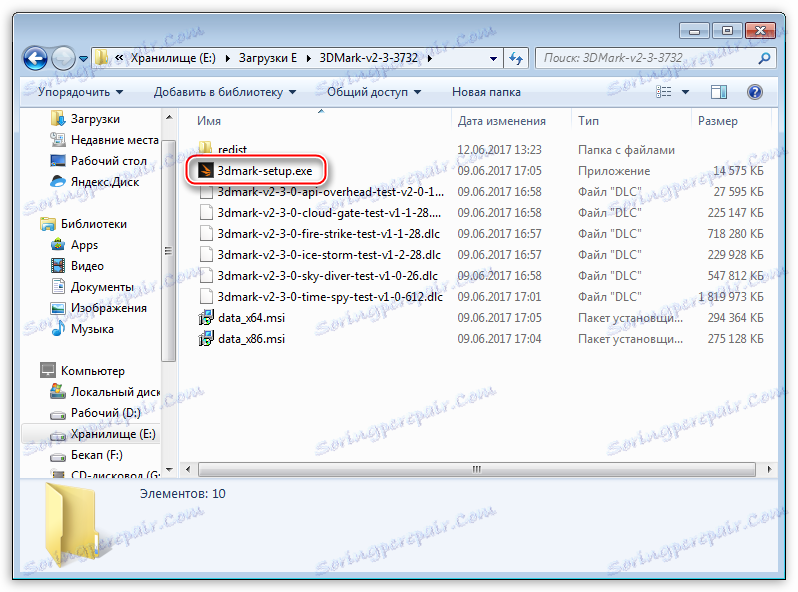Image resolution: width=798 pixels, height=592 pixels.
Task: Select 3dmark-v2-3-0-sky-diver-test-v1-0-26.dlc
Action: [319, 276]
